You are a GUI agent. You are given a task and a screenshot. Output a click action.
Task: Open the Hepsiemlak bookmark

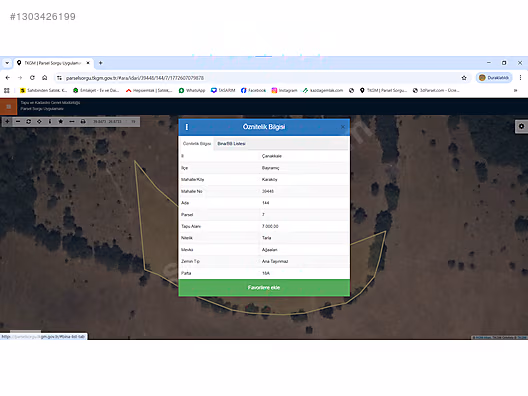click(x=149, y=90)
